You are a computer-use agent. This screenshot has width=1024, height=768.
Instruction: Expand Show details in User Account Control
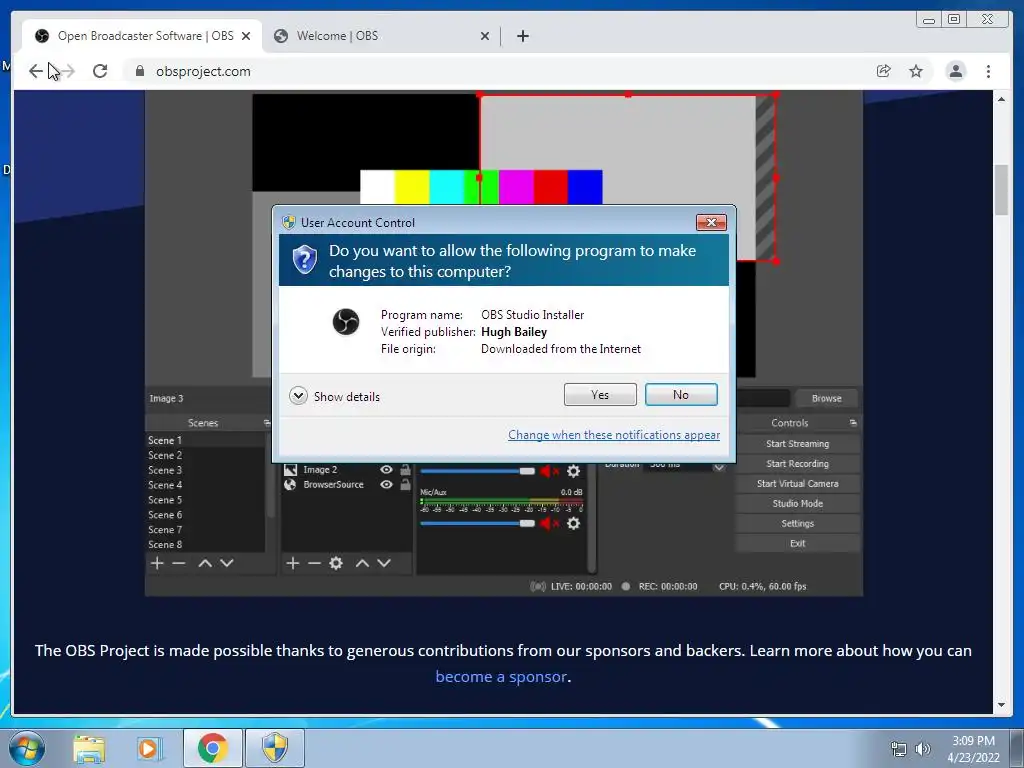pos(334,396)
